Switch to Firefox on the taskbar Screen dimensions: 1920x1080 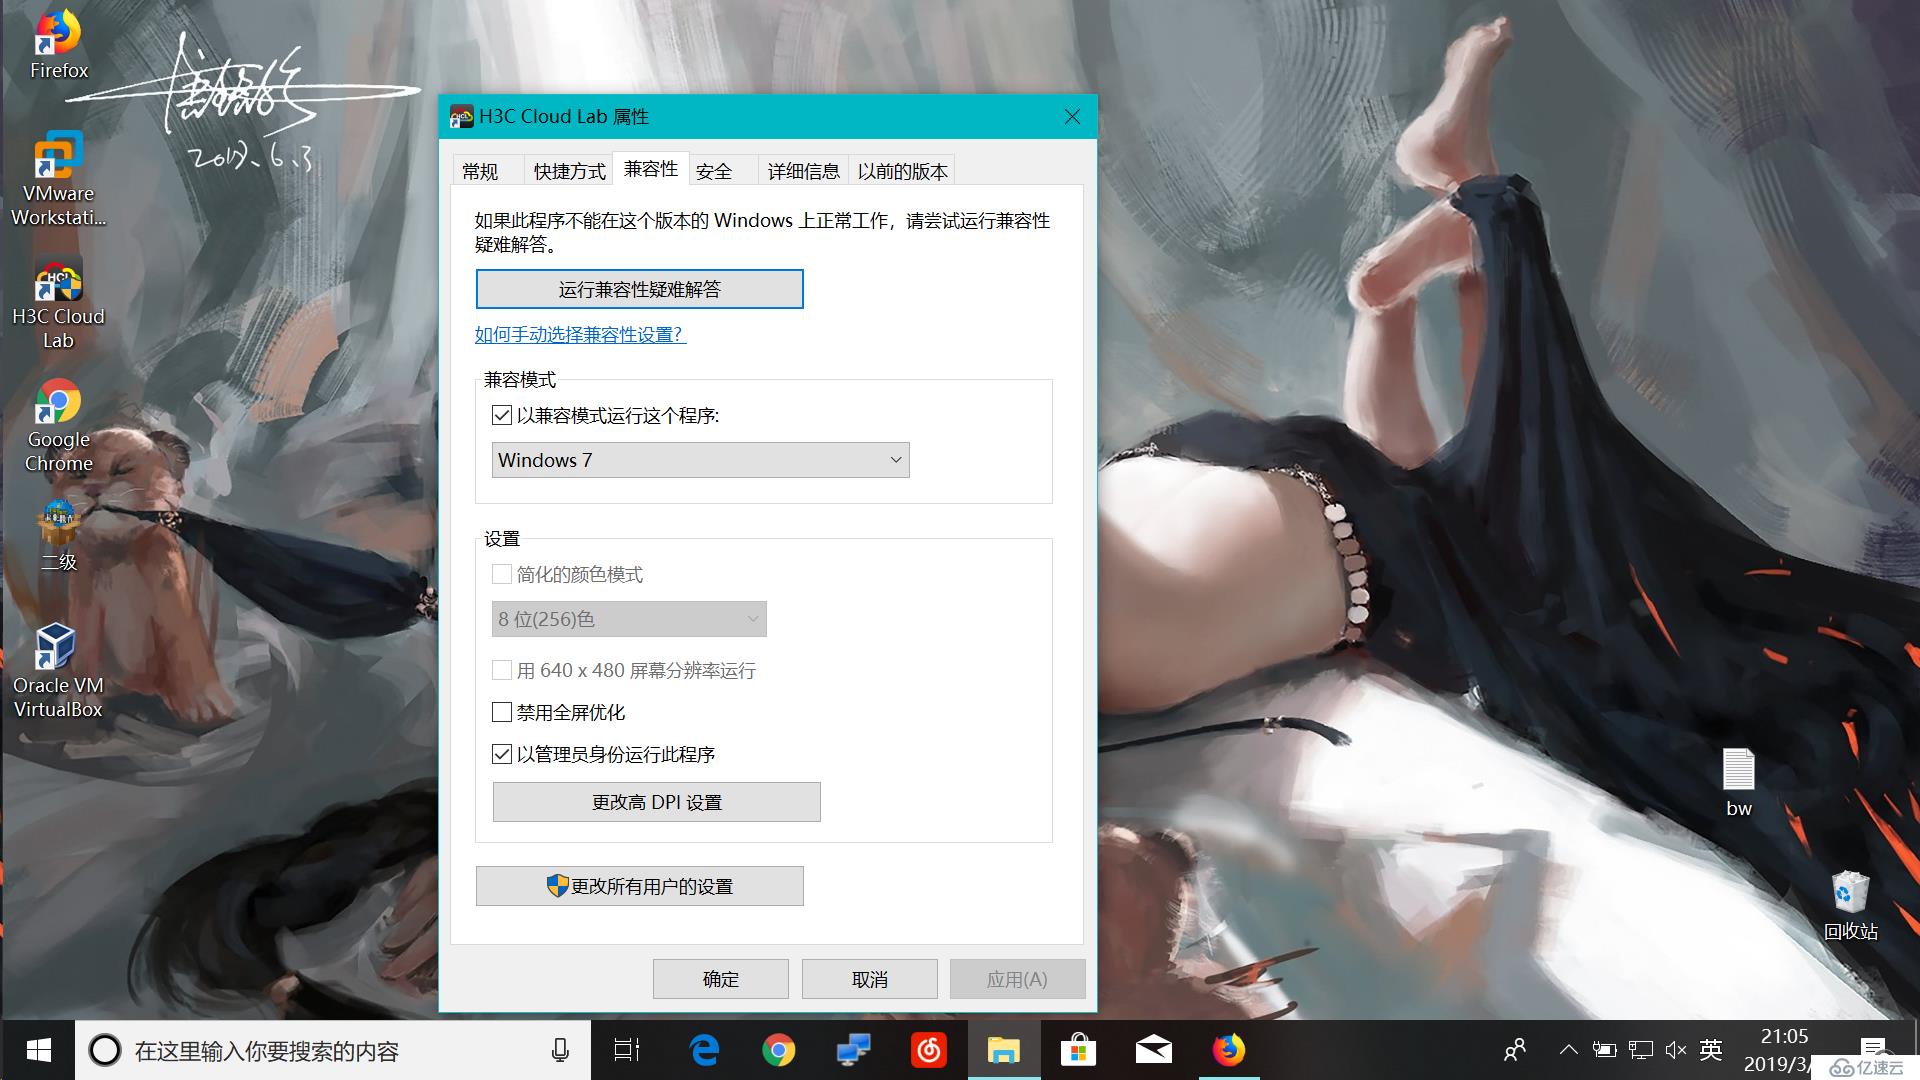(1228, 1050)
